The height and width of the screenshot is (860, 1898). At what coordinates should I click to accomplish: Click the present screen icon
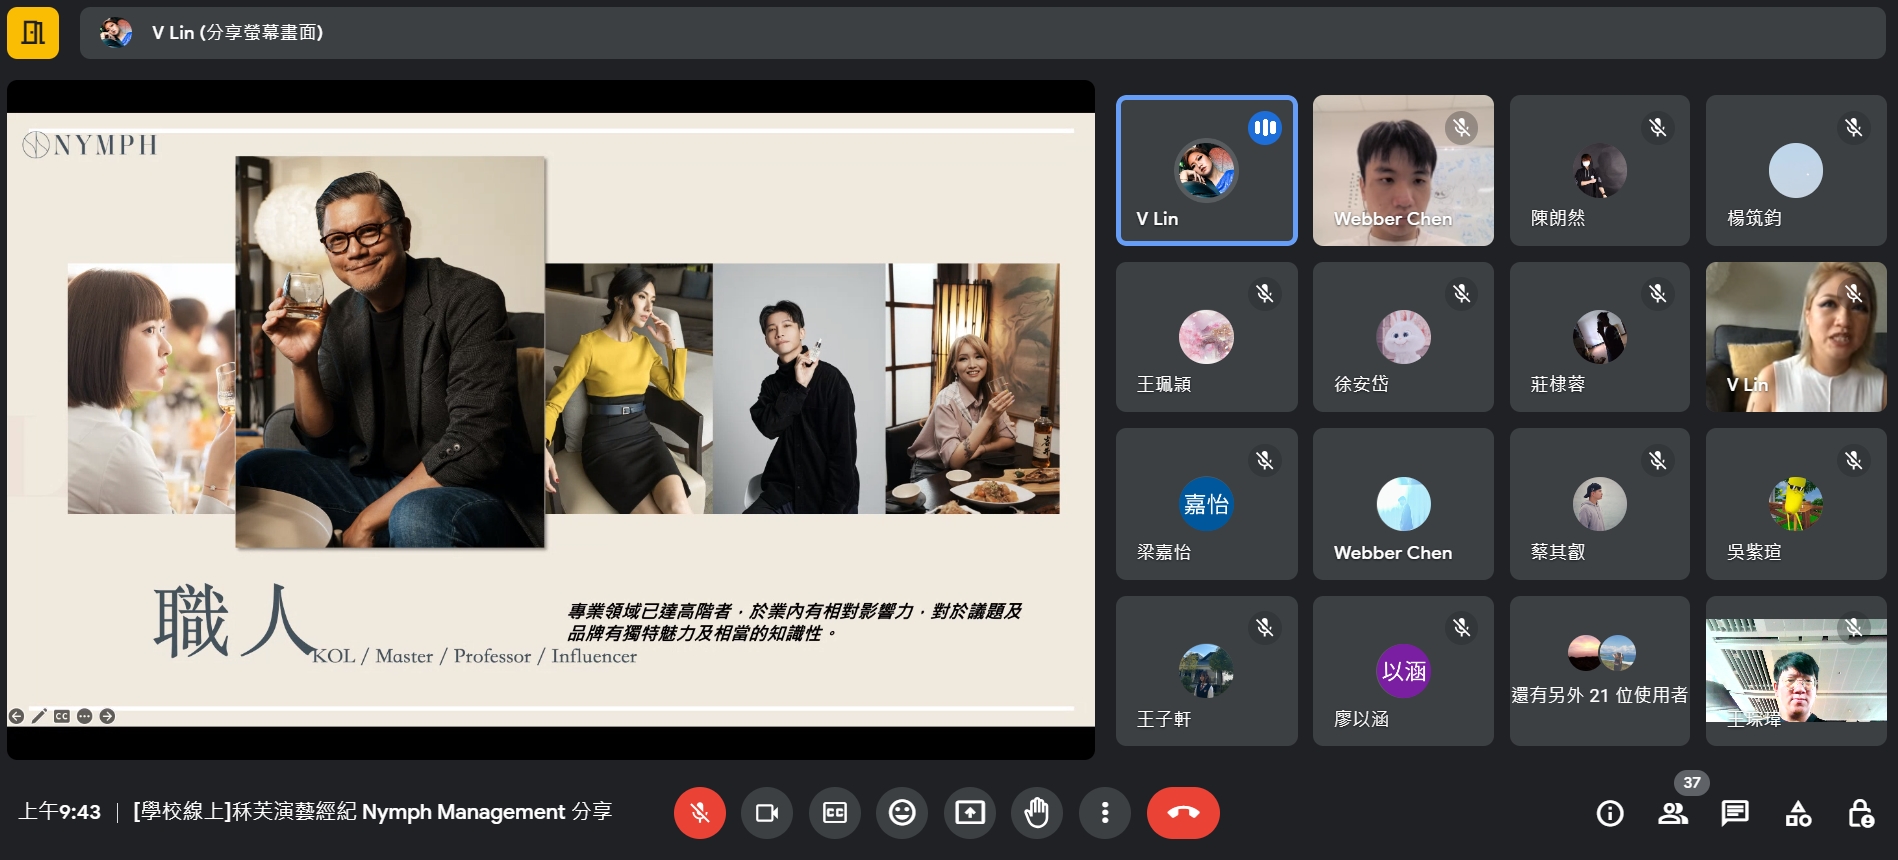tap(970, 813)
